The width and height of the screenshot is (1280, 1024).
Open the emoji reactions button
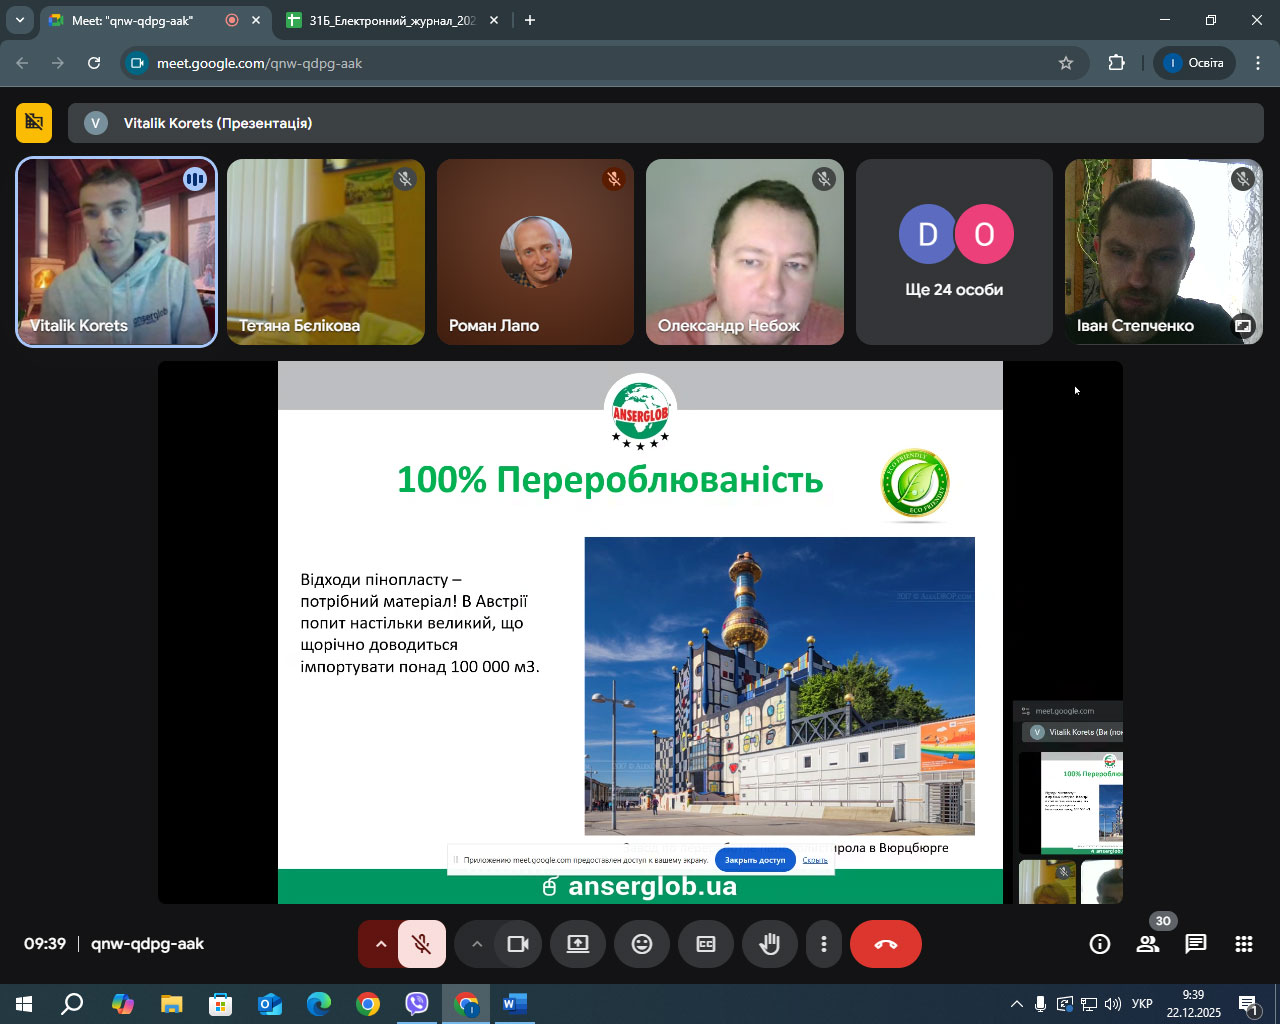pos(642,944)
